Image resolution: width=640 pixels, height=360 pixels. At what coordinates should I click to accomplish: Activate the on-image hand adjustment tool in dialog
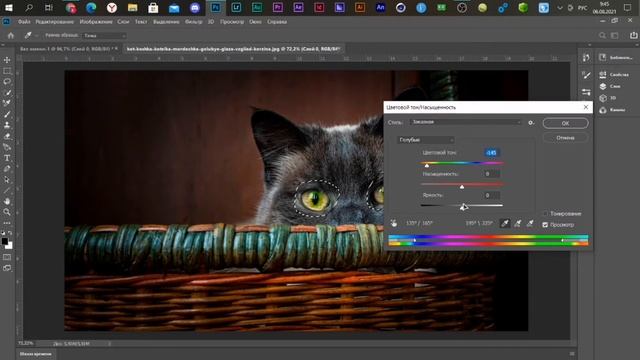(x=393, y=223)
